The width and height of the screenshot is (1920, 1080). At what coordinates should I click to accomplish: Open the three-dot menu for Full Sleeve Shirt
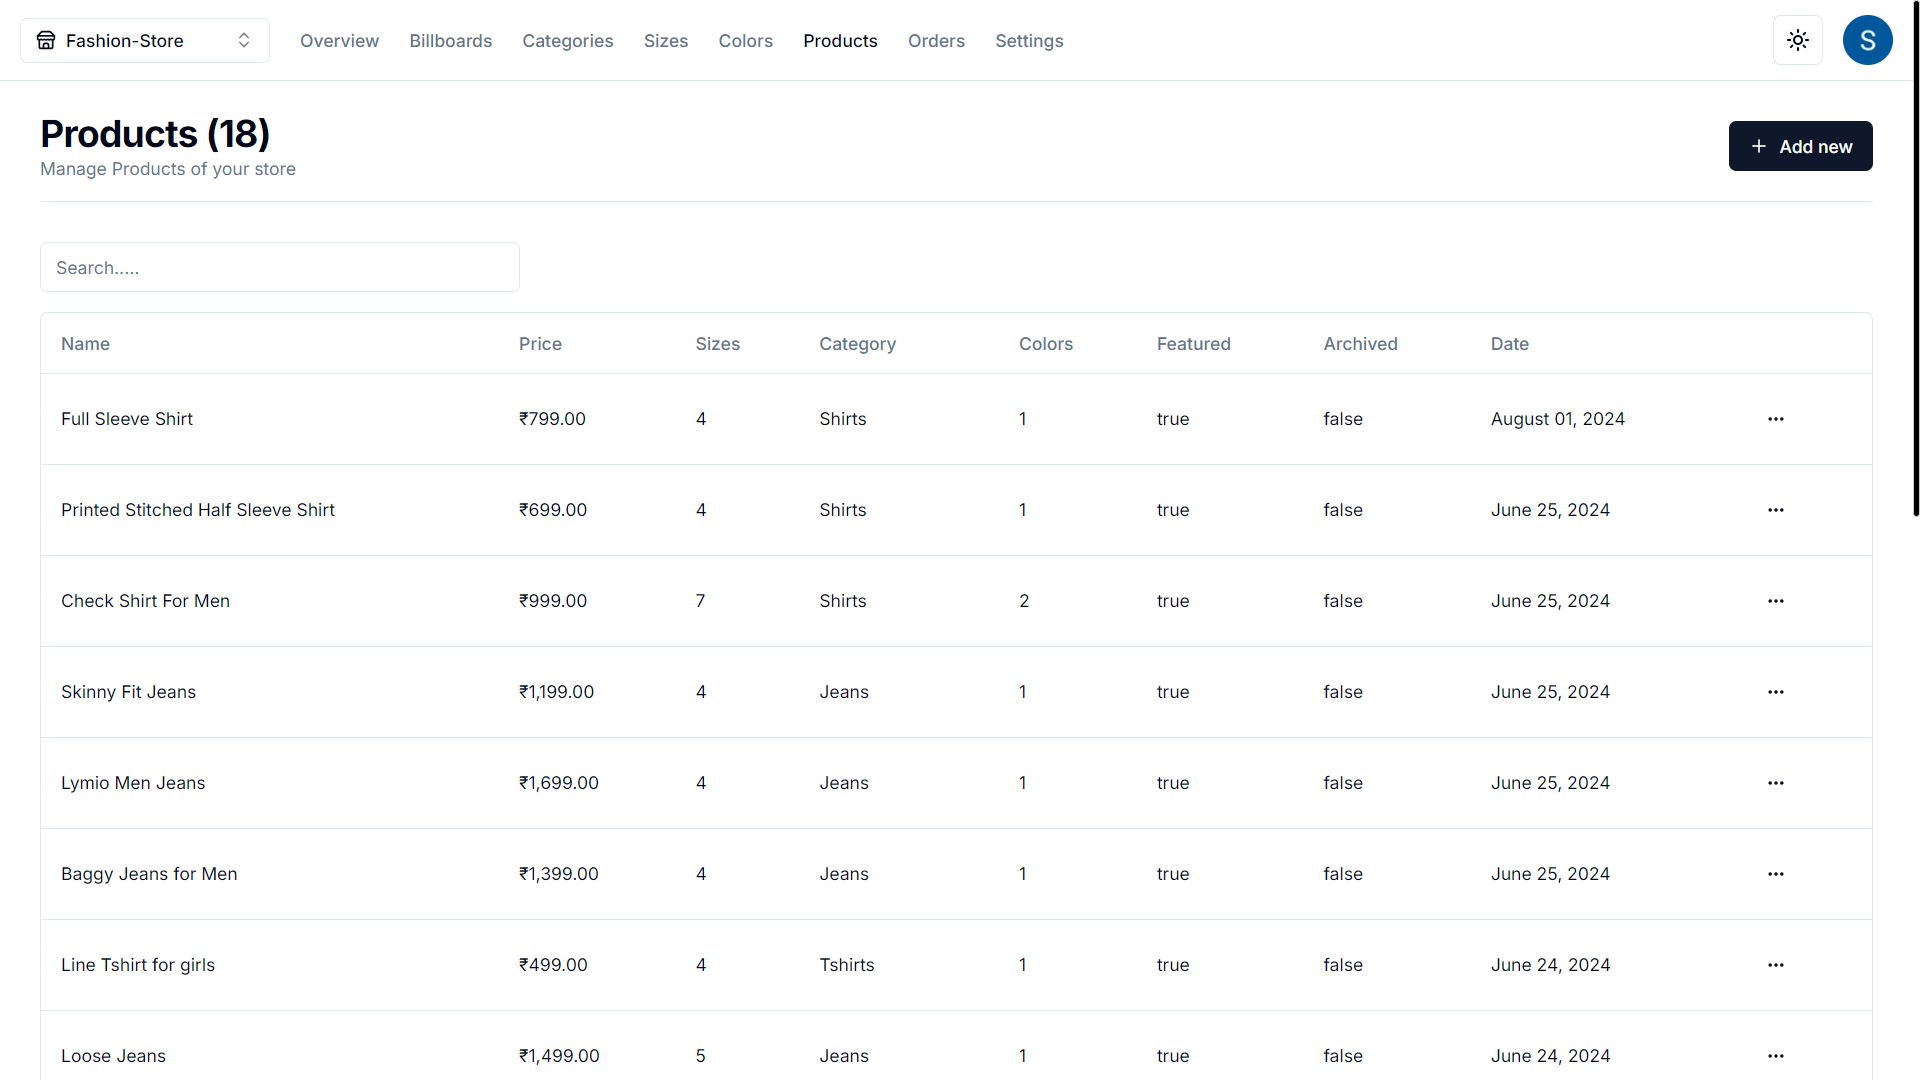tap(1775, 419)
